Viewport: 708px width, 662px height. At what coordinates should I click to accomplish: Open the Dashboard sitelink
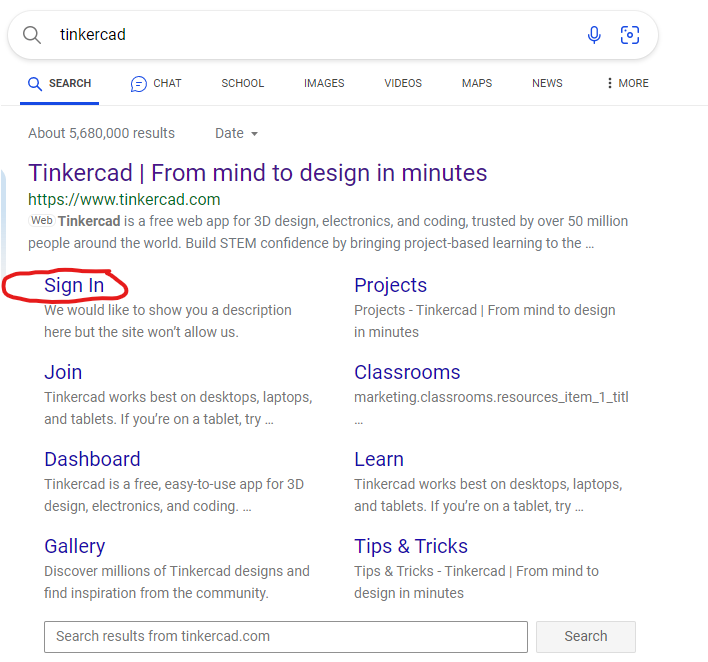pyautogui.click(x=93, y=459)
